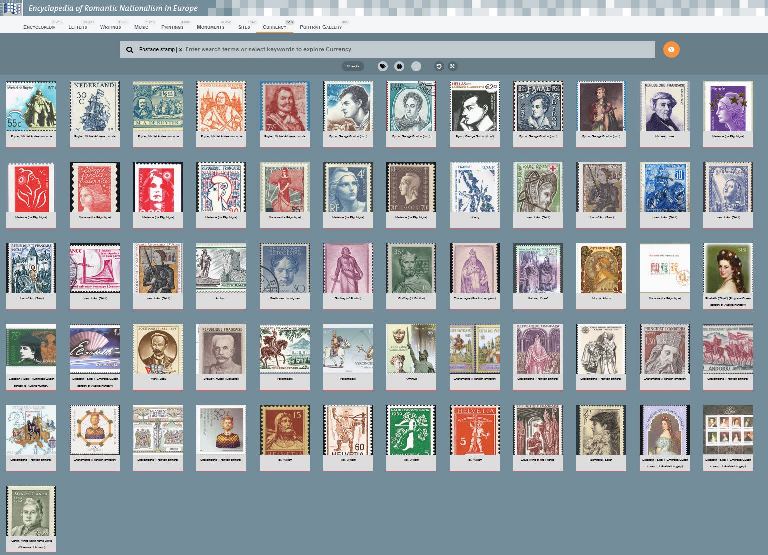Open the stamp sheet with multiple portraits
Viewport: 768px width, 555px height.
pyautogui.click(x=728, y=430)
